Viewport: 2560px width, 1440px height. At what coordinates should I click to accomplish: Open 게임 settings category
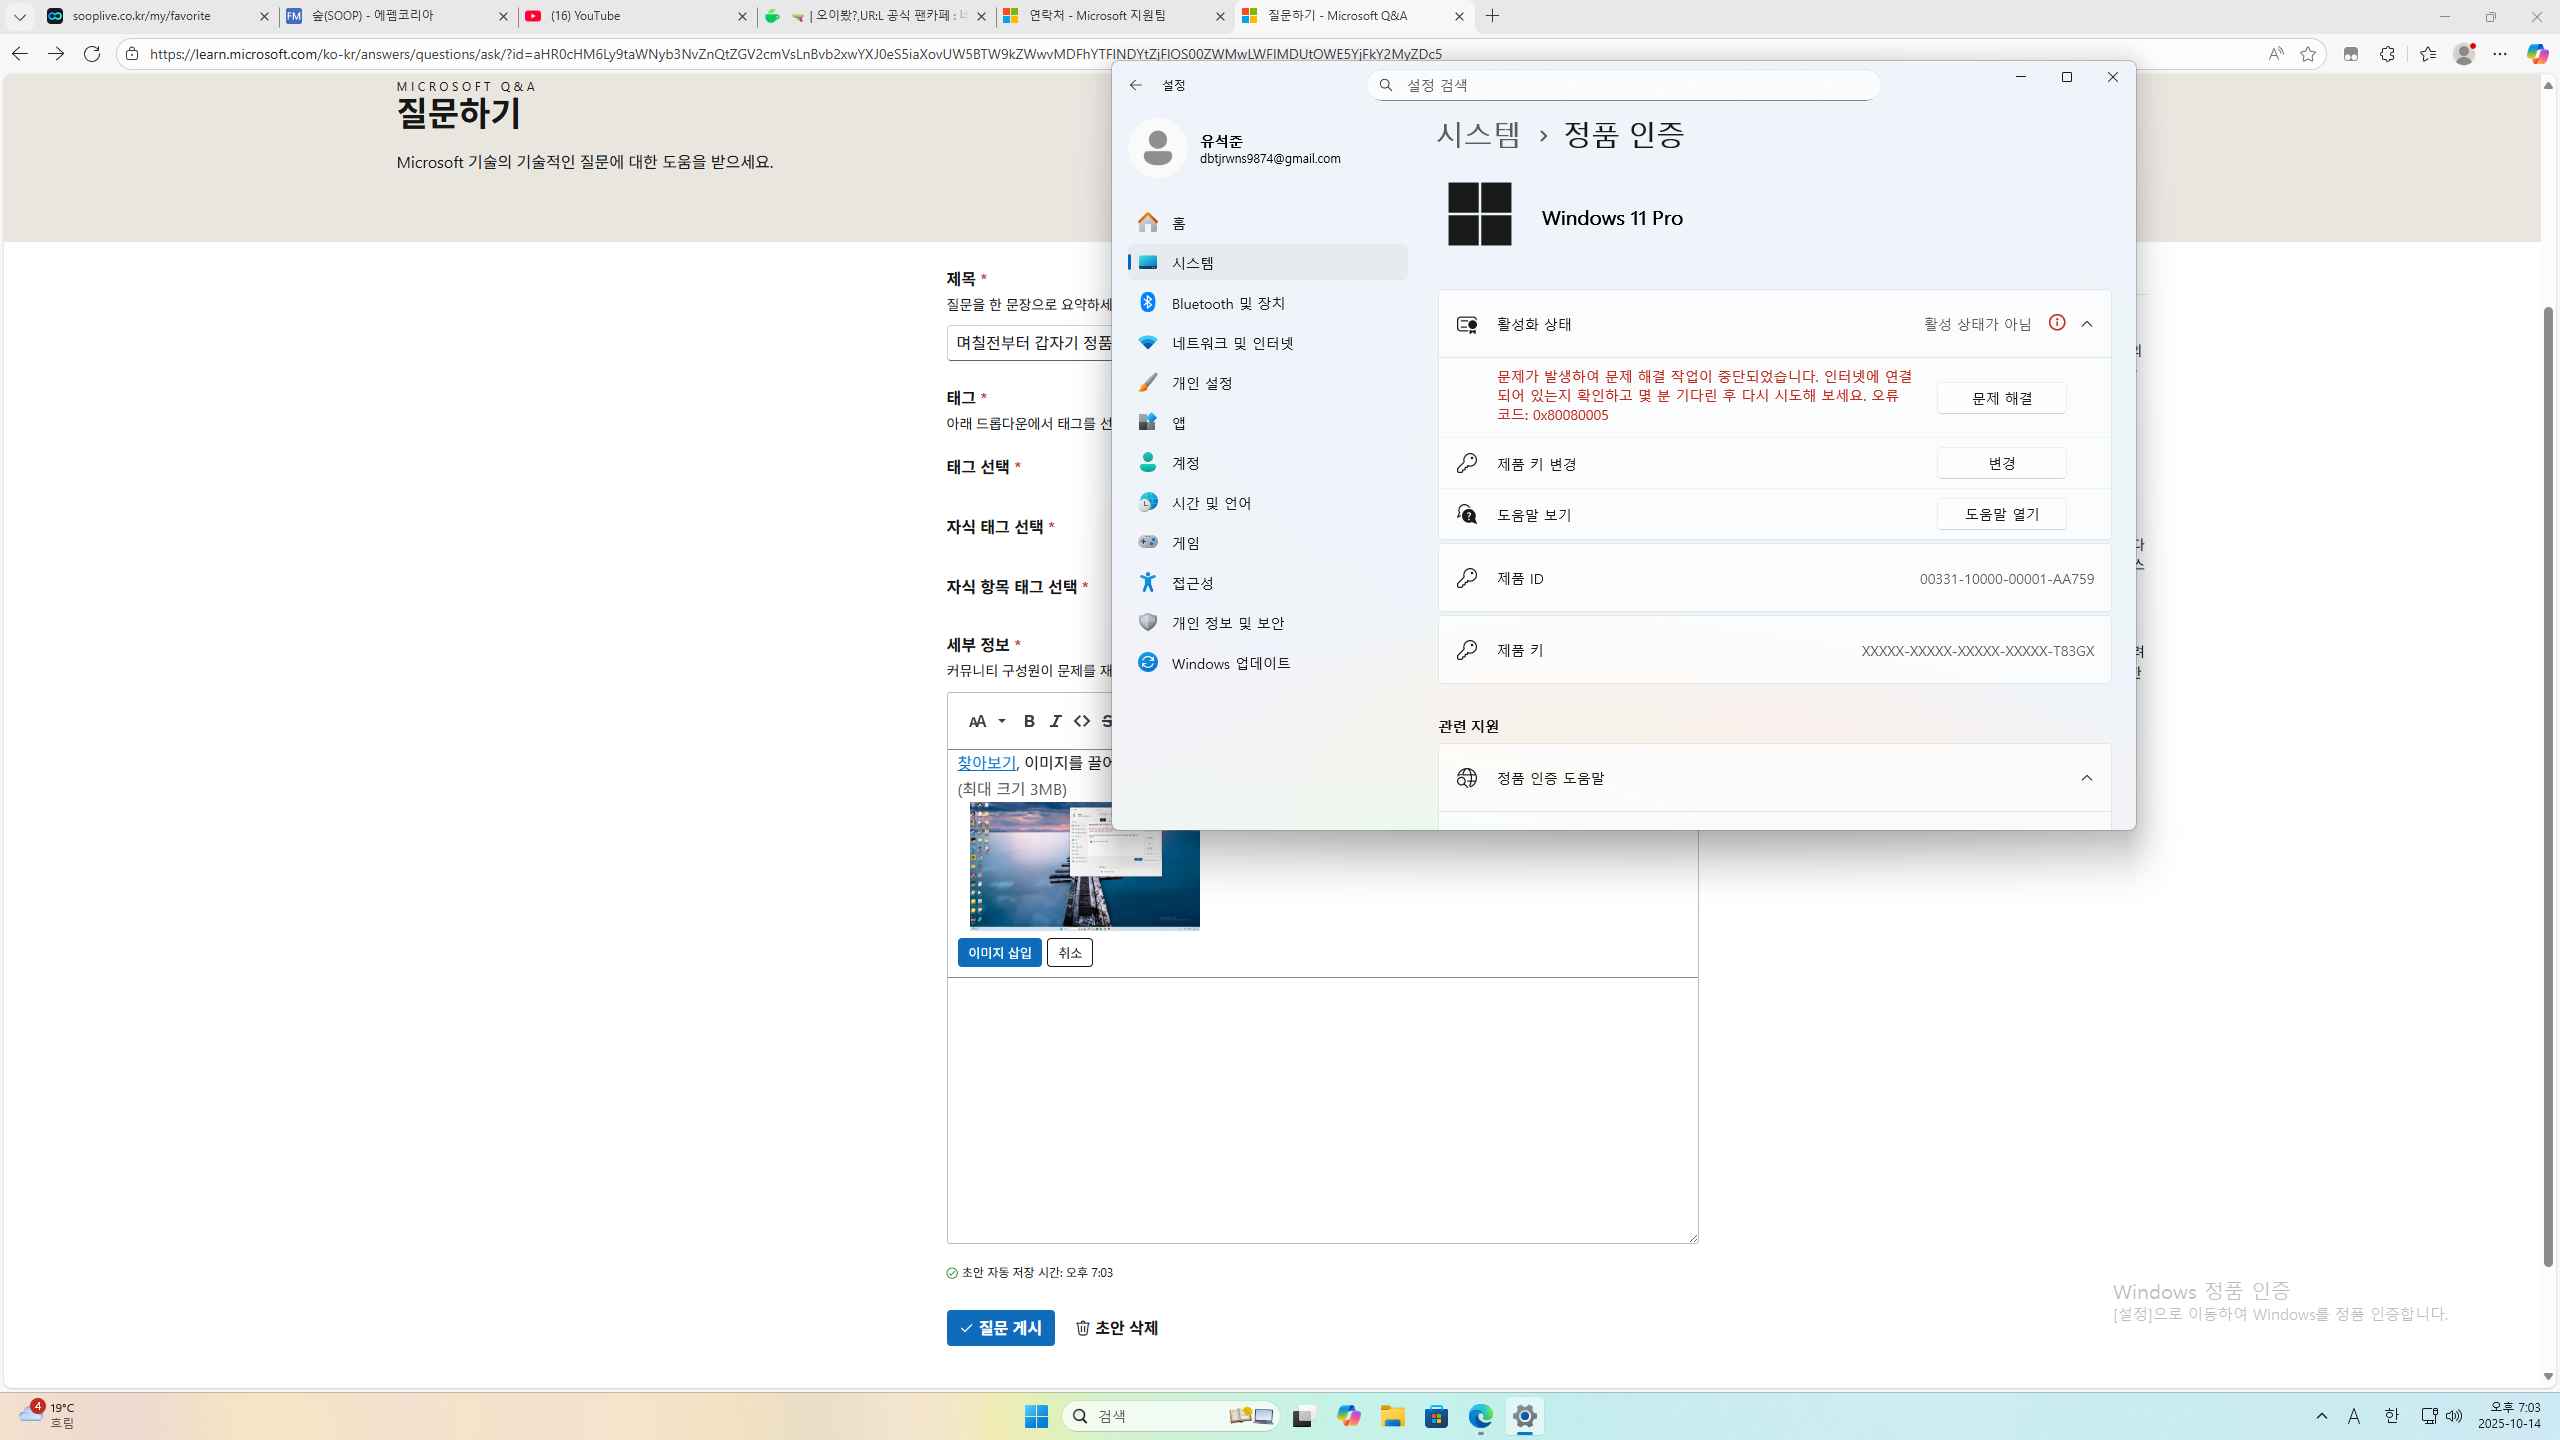point(1267,543)
